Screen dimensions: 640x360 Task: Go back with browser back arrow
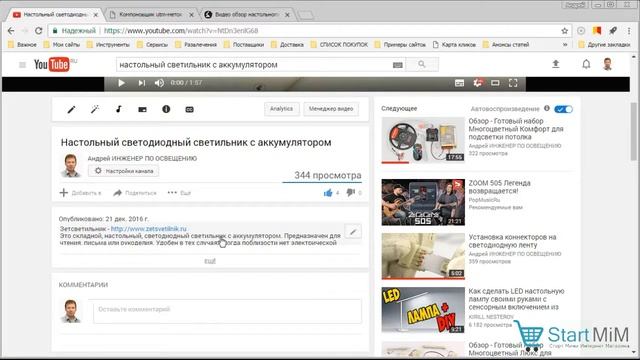click(x=11, y=31)
